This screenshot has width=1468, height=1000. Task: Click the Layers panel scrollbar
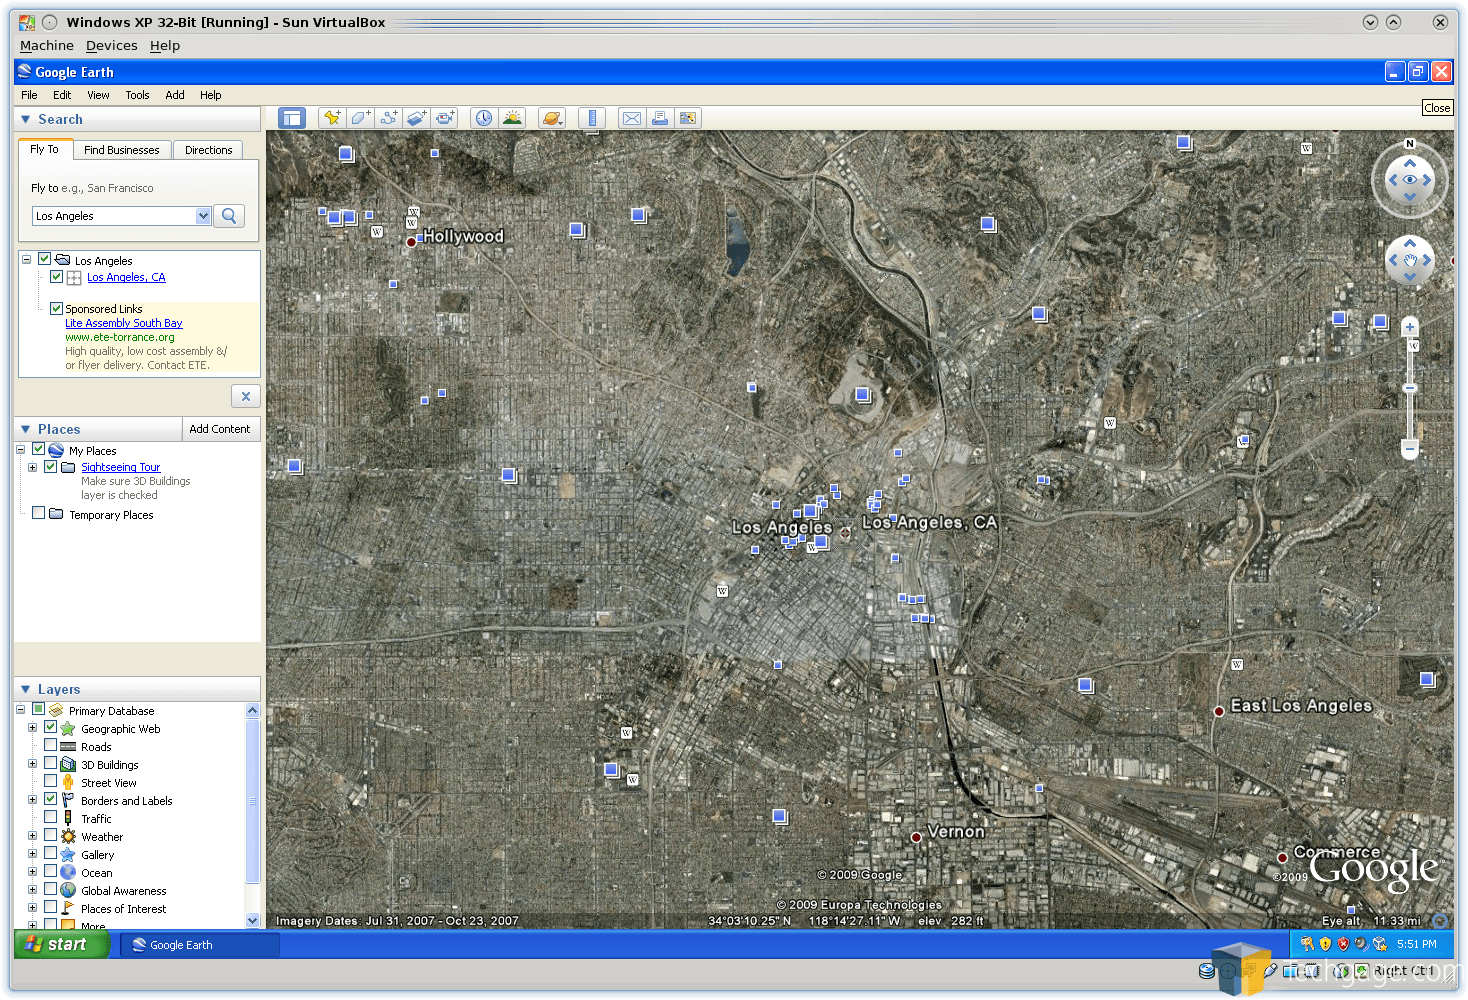click(252, 801)
